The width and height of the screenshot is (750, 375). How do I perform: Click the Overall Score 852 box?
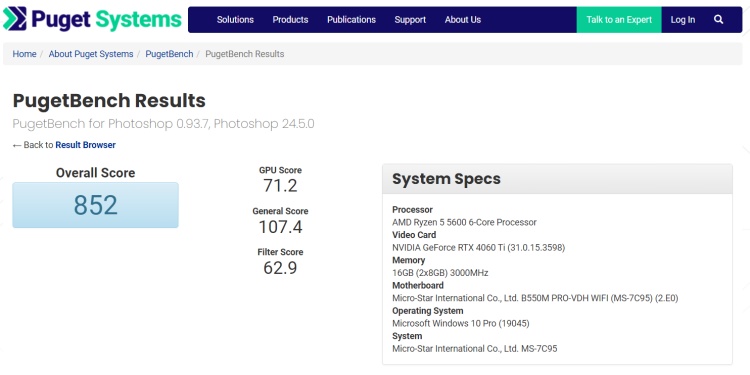(95, 205)
